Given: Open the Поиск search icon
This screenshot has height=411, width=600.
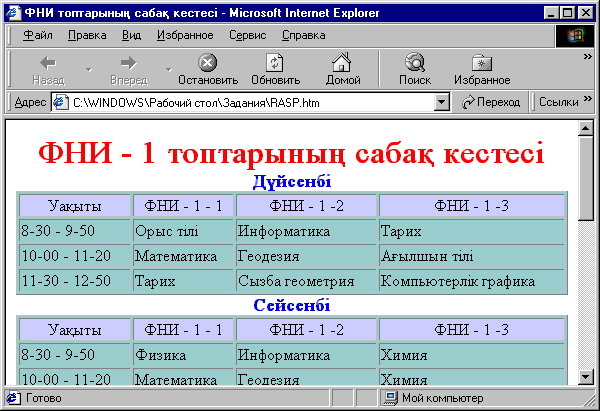Looking at the screenshot, I should pos(415,62).
